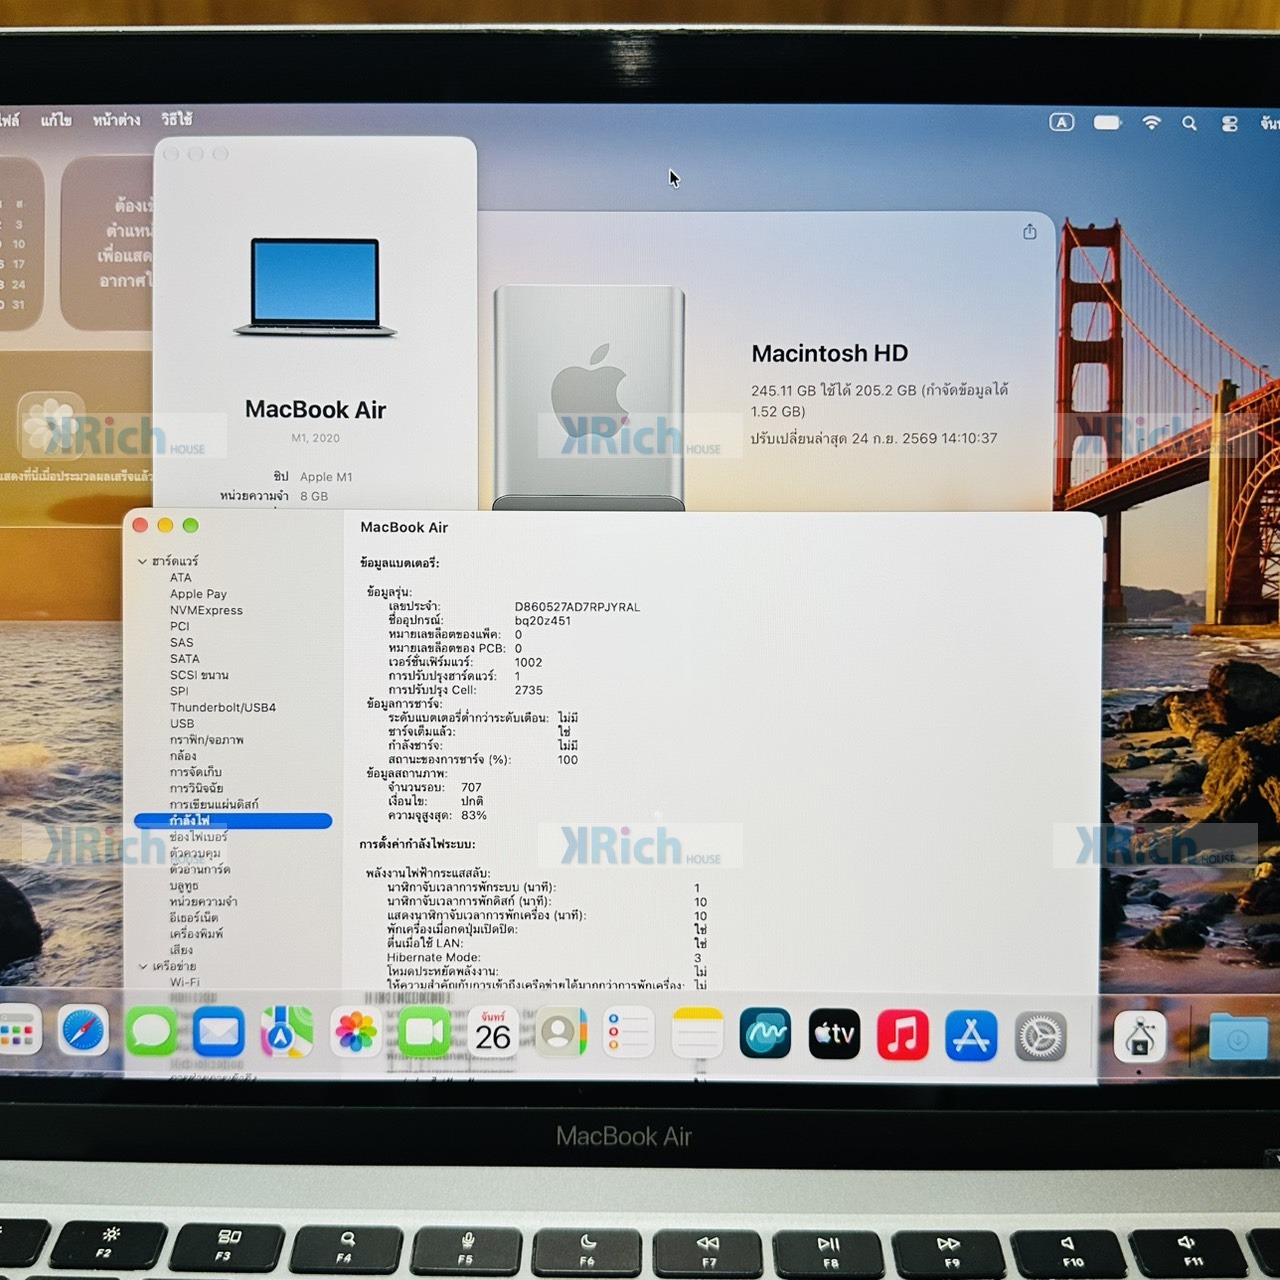Launch Freeform from the Dock

click(x=765, y=1035)
